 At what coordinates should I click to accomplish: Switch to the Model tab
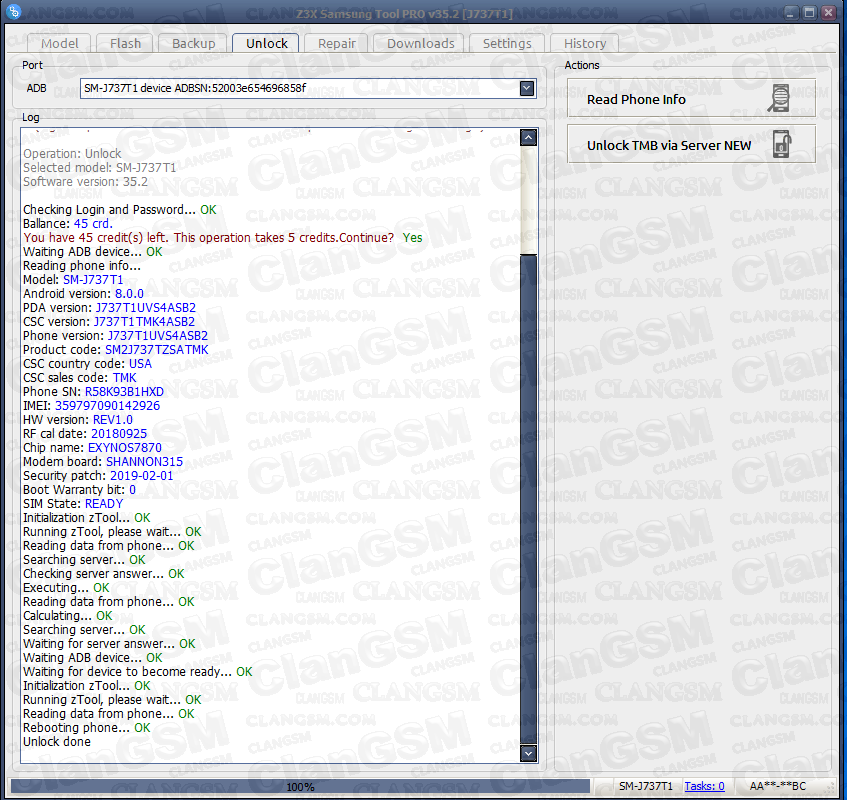pyautogui.click(x=59, y=43)
